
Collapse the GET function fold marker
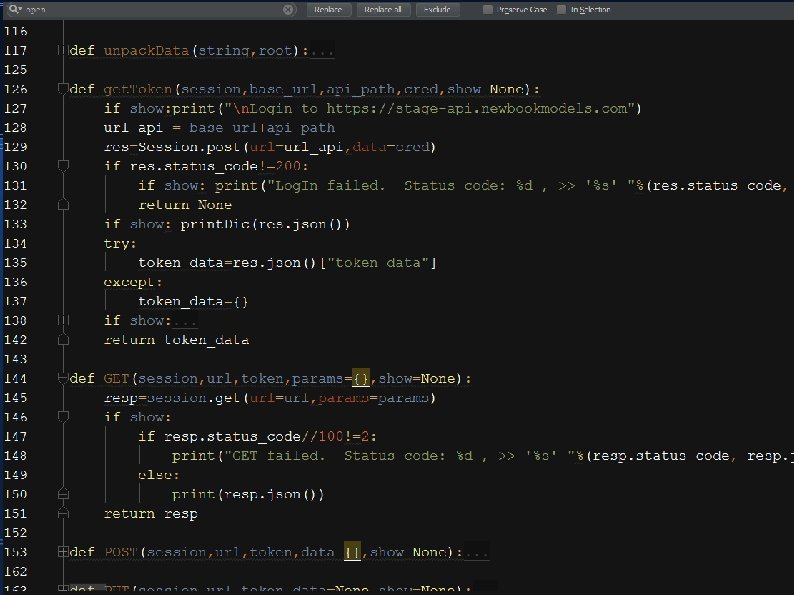pos(63,378)
